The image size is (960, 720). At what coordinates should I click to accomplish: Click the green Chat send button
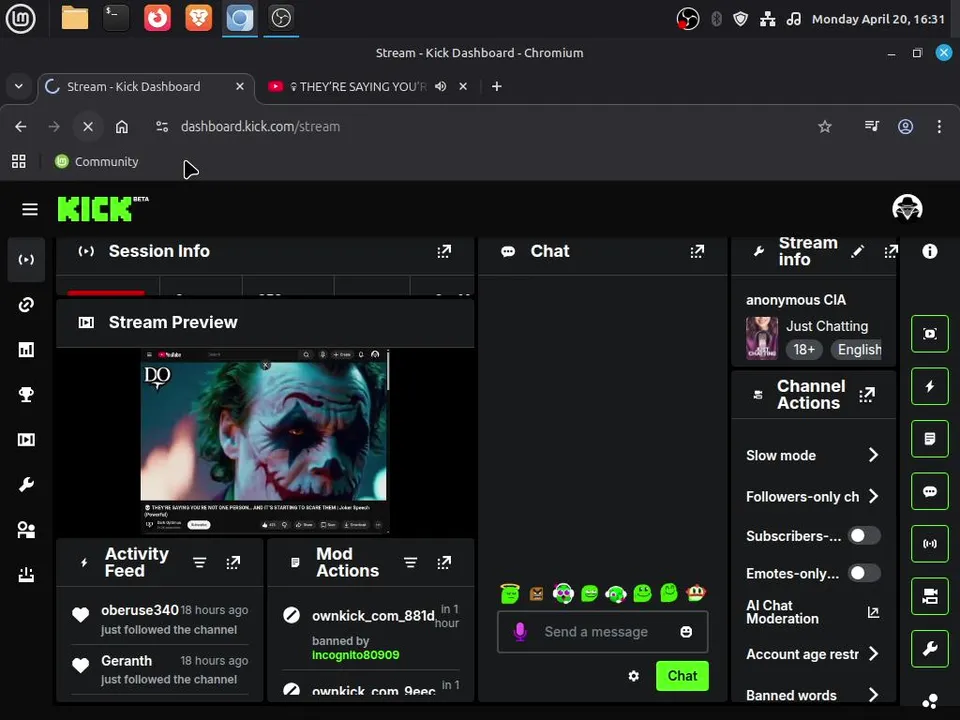(682, 676)
